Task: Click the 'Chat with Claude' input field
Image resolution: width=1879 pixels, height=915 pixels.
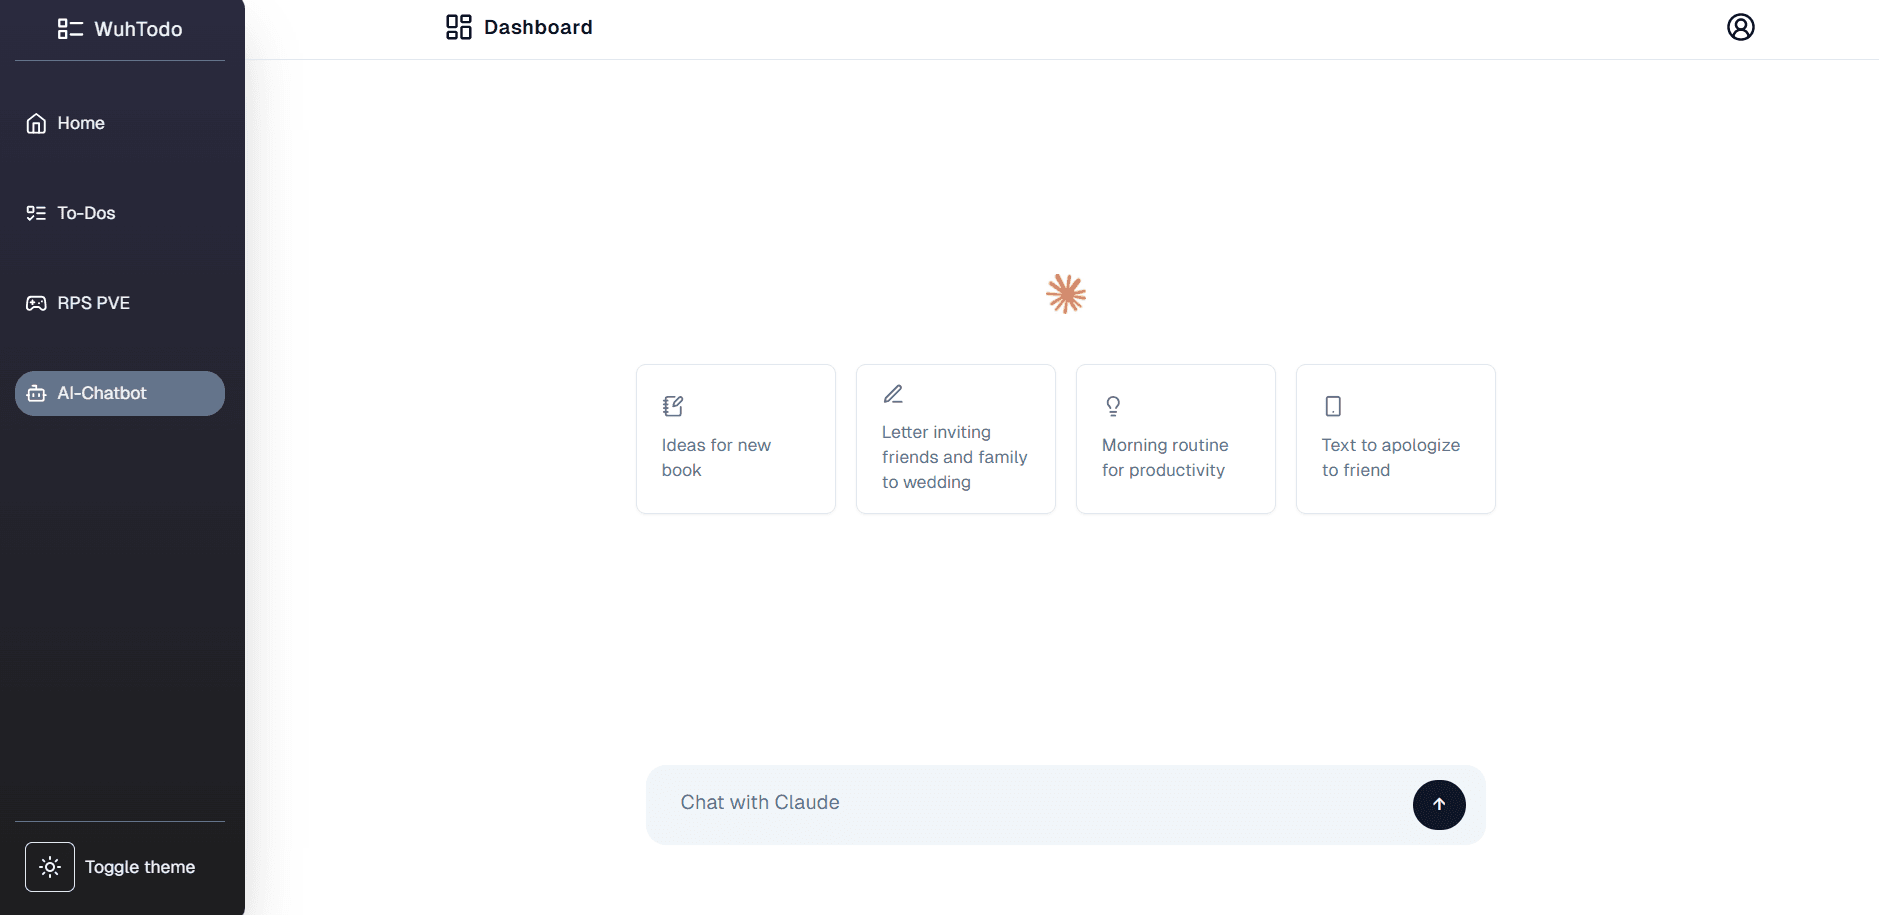Action: tap(1000, 803)
